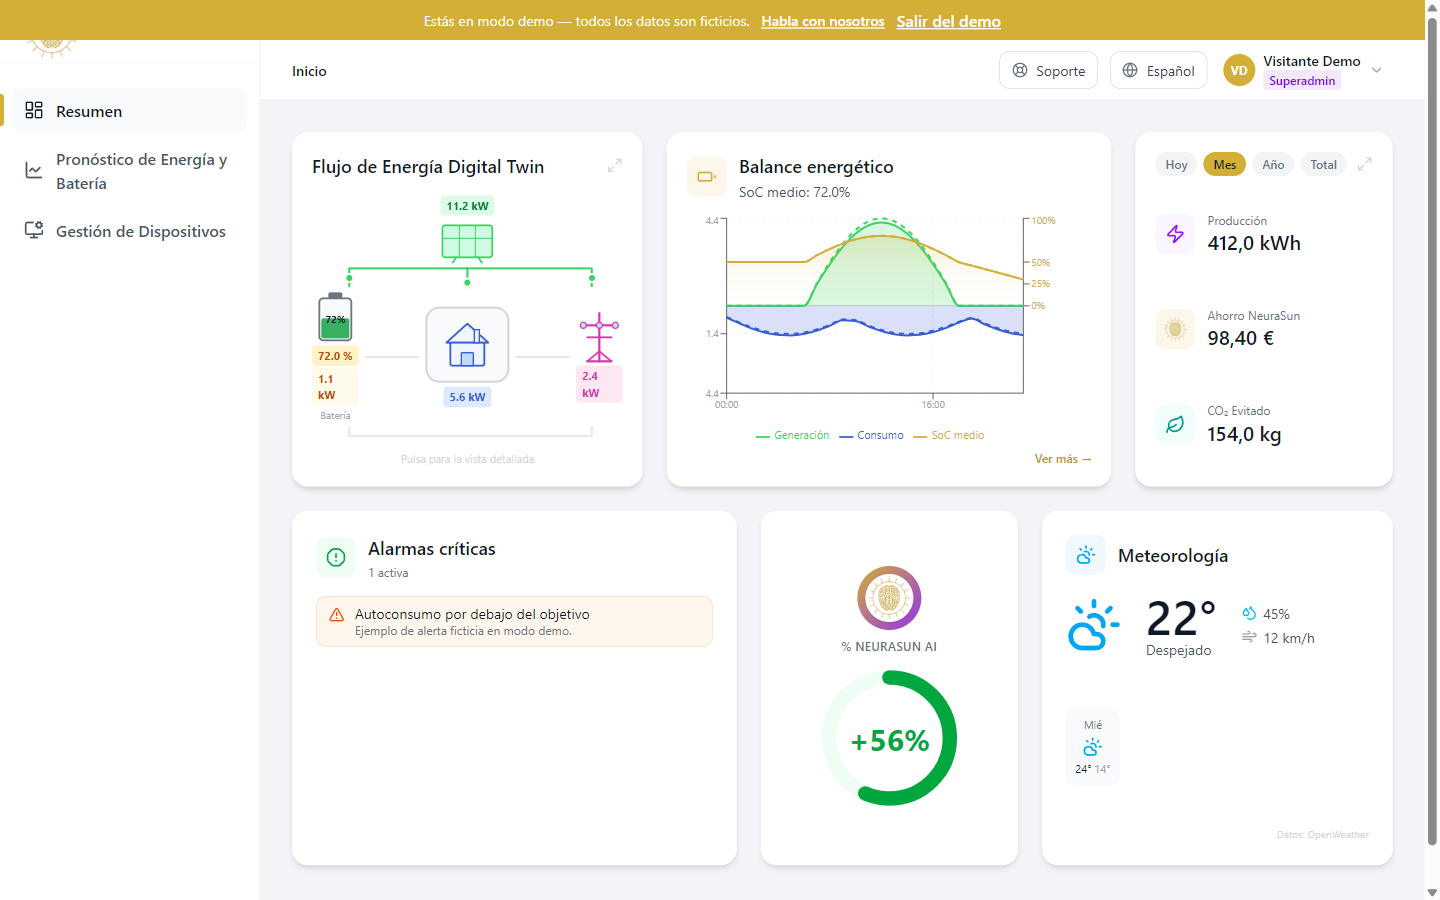This screenshot has width=1440, height=900.
Task: Select the Mes time range
Action: click(x=1225, y=164)
